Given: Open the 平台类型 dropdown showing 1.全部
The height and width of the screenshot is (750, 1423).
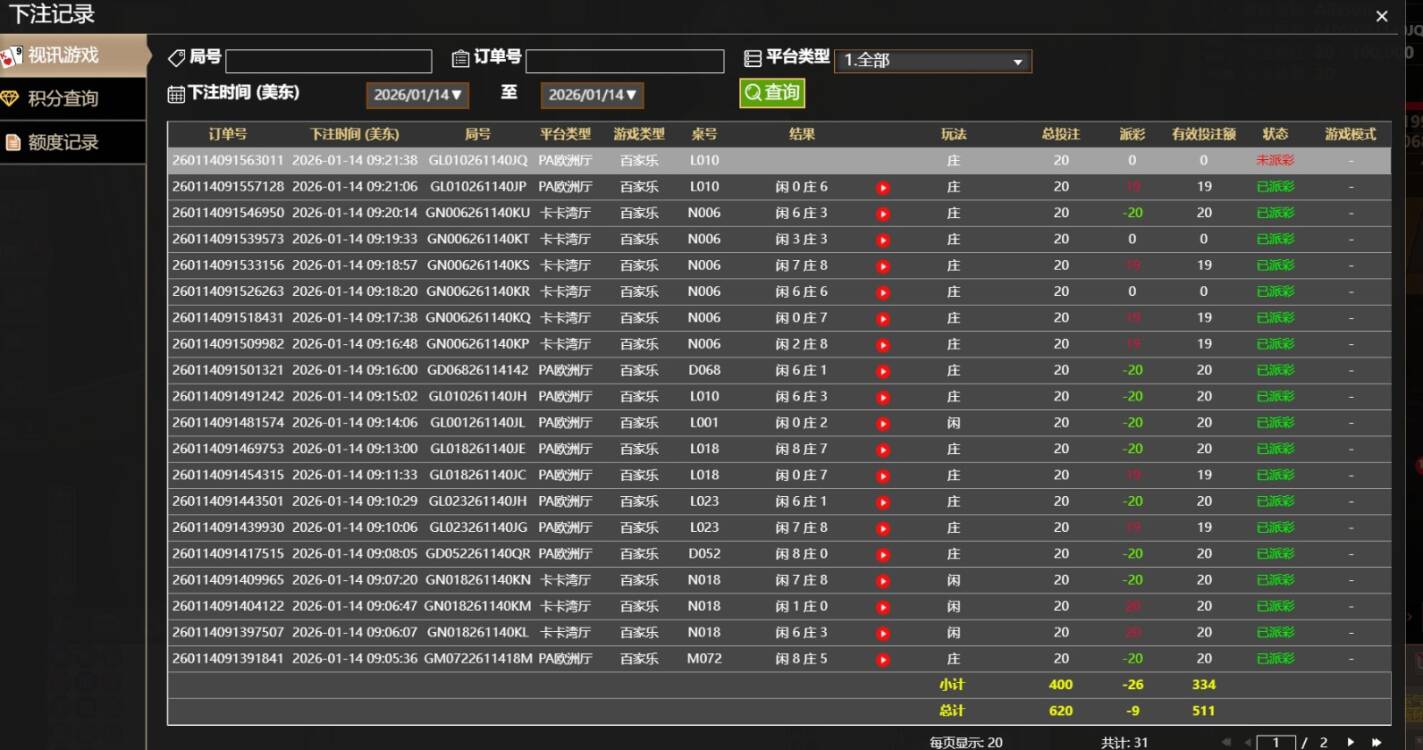Looking at the screenshot, I should [x=932, y=60].
